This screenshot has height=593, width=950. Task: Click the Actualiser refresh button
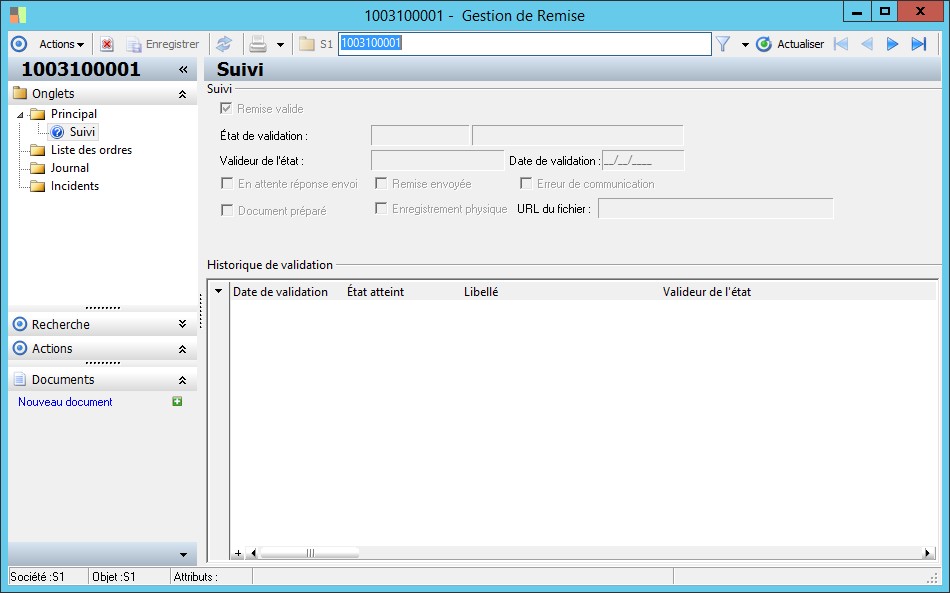[790, 44]
